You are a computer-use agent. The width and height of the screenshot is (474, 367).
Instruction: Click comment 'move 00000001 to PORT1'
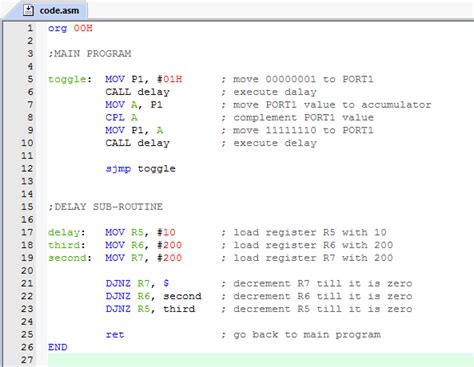click(303, 79)
